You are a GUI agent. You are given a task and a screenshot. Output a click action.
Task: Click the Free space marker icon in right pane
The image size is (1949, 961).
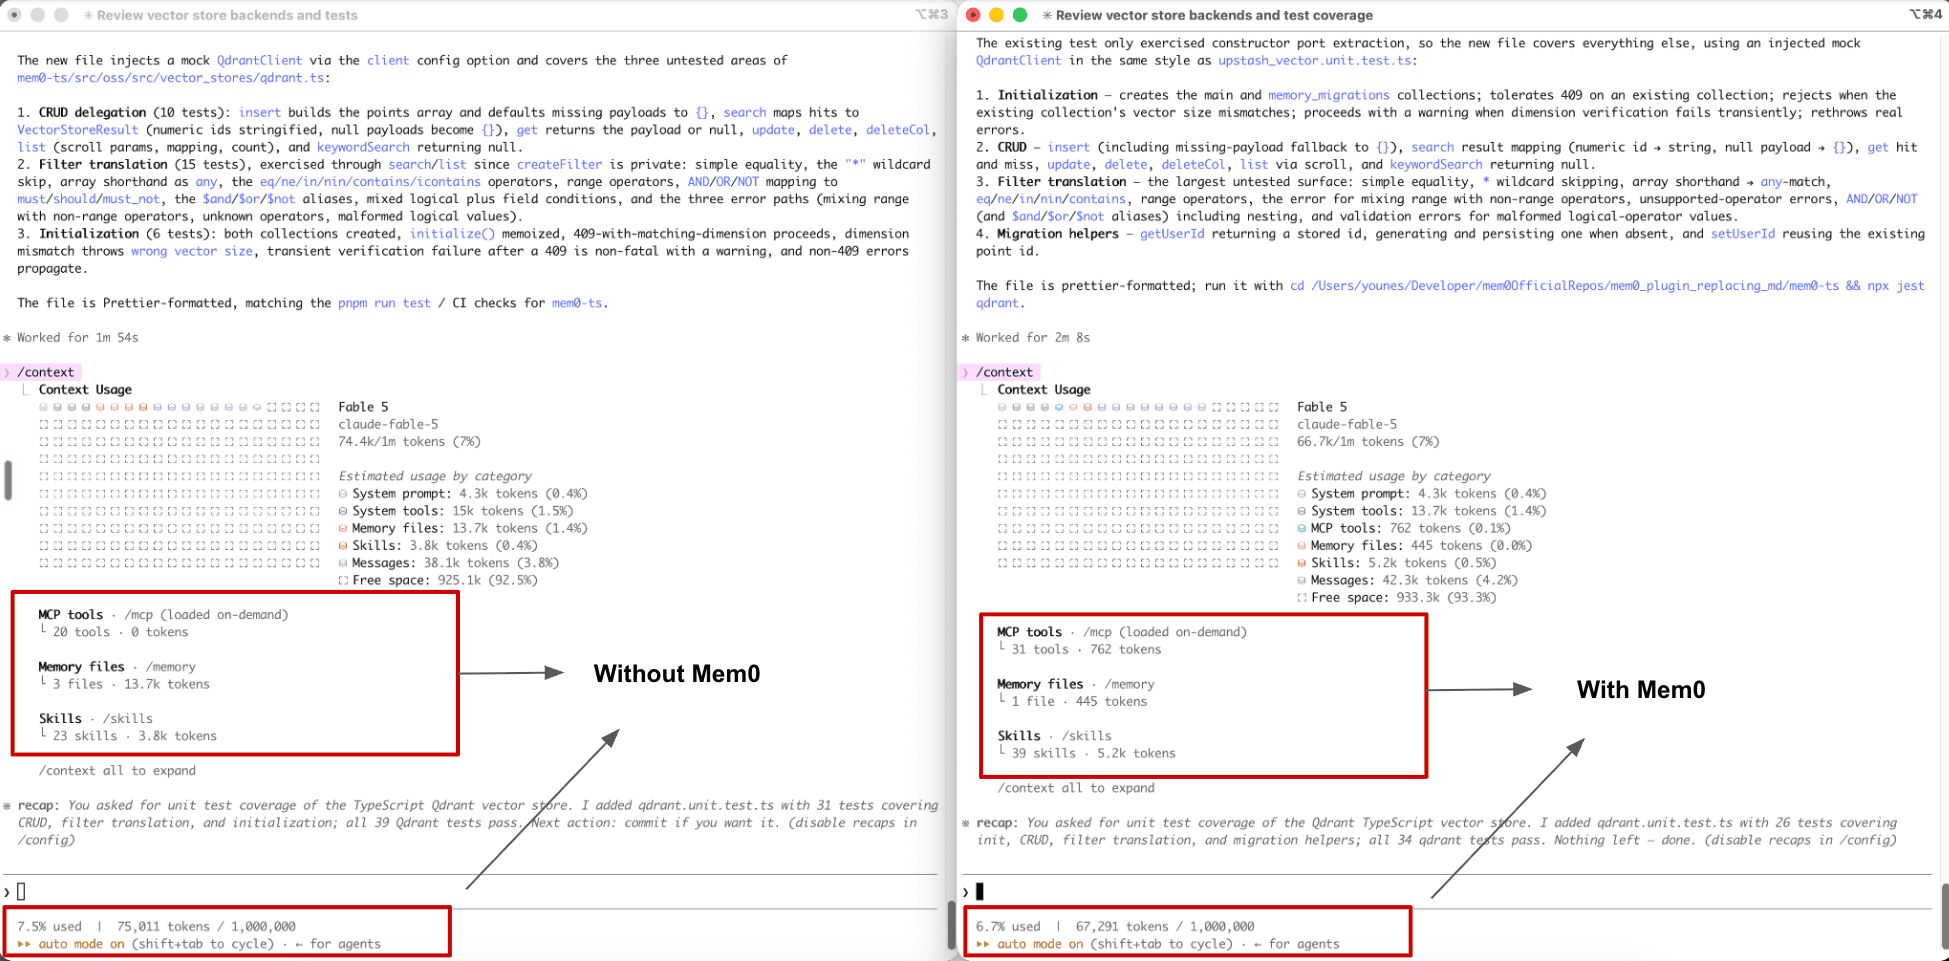pos(1302,598)
